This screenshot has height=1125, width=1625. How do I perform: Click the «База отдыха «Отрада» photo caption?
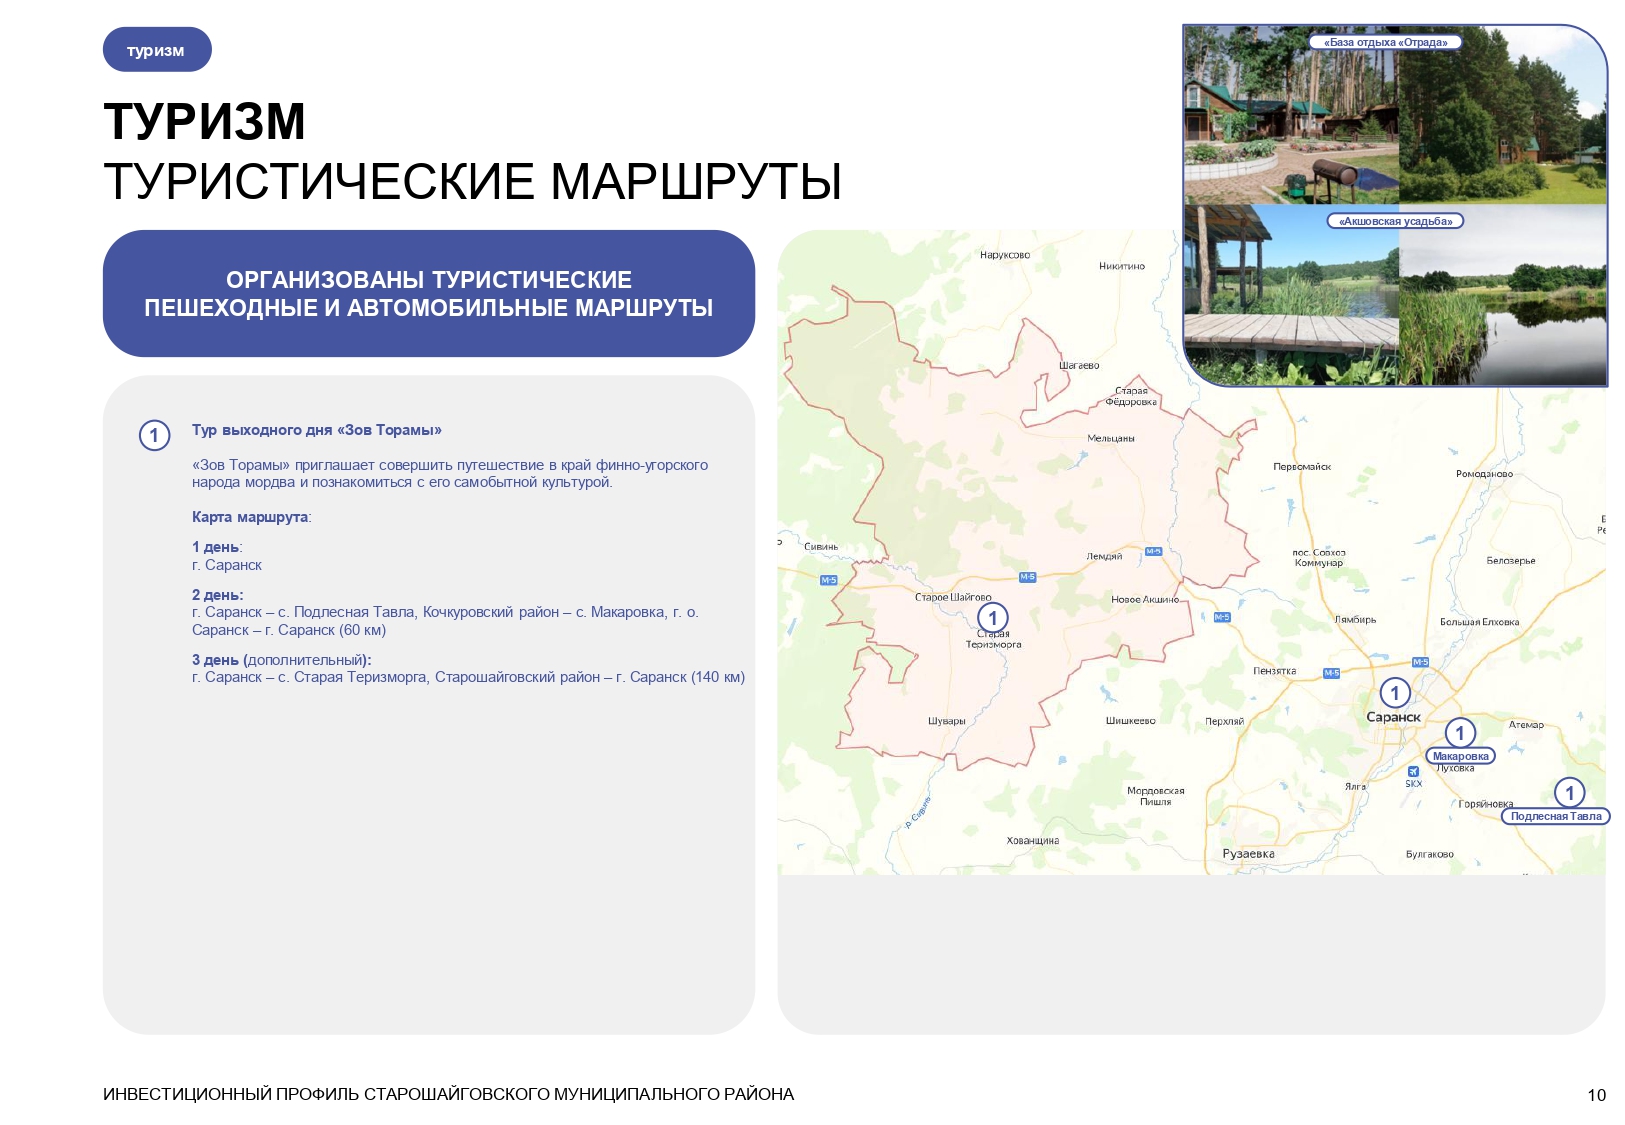pyautogui.click(x=1385, y=42)
